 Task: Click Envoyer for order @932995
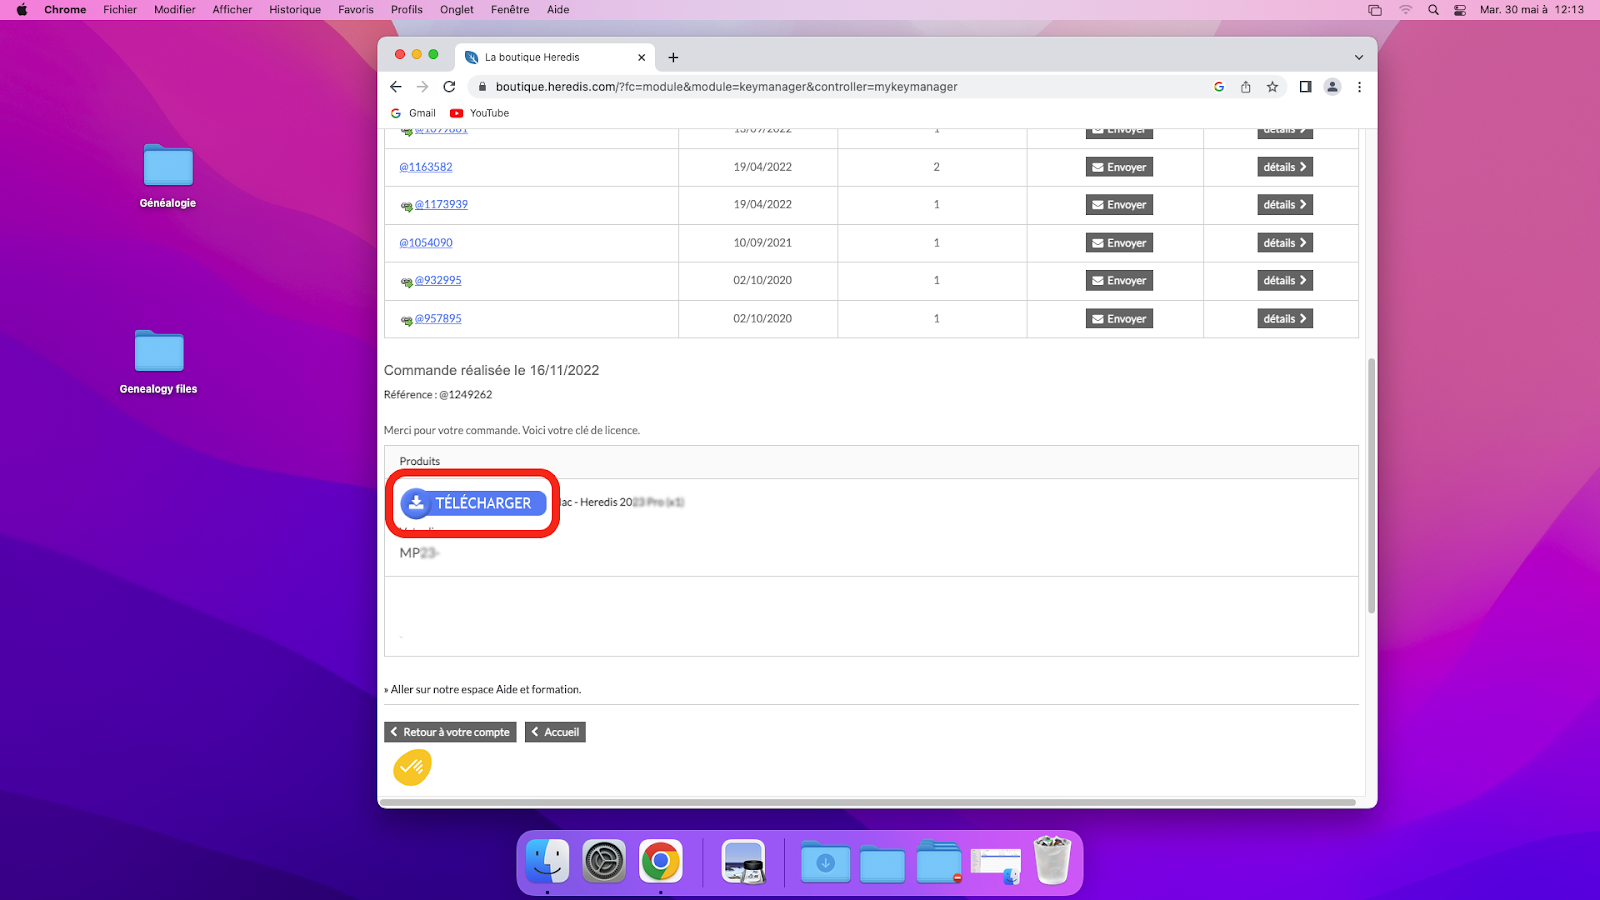click(x=1119, y=281)
